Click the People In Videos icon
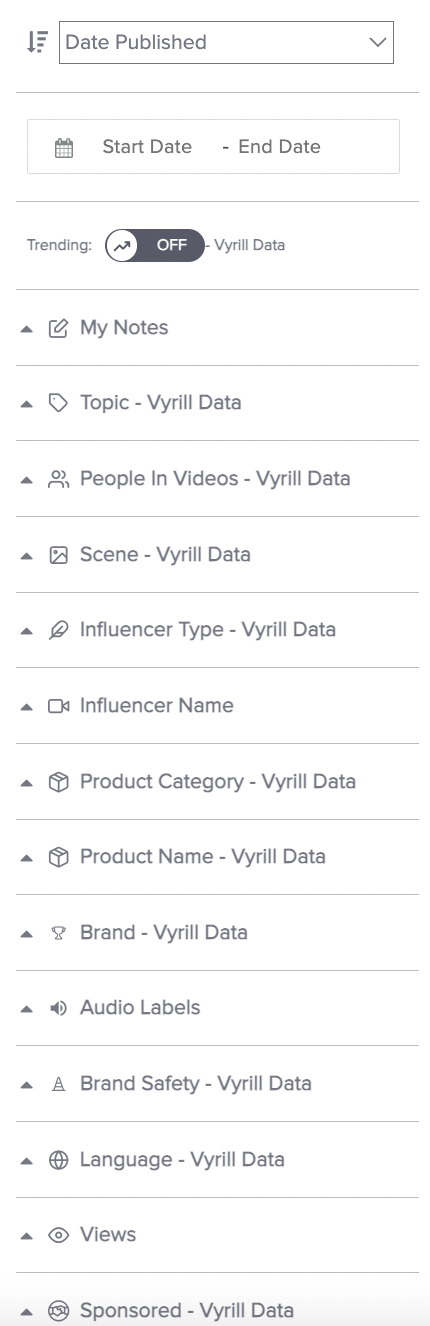Viewport: 430px width, 1326px height. pyautogui.click(x=58, y=479)
